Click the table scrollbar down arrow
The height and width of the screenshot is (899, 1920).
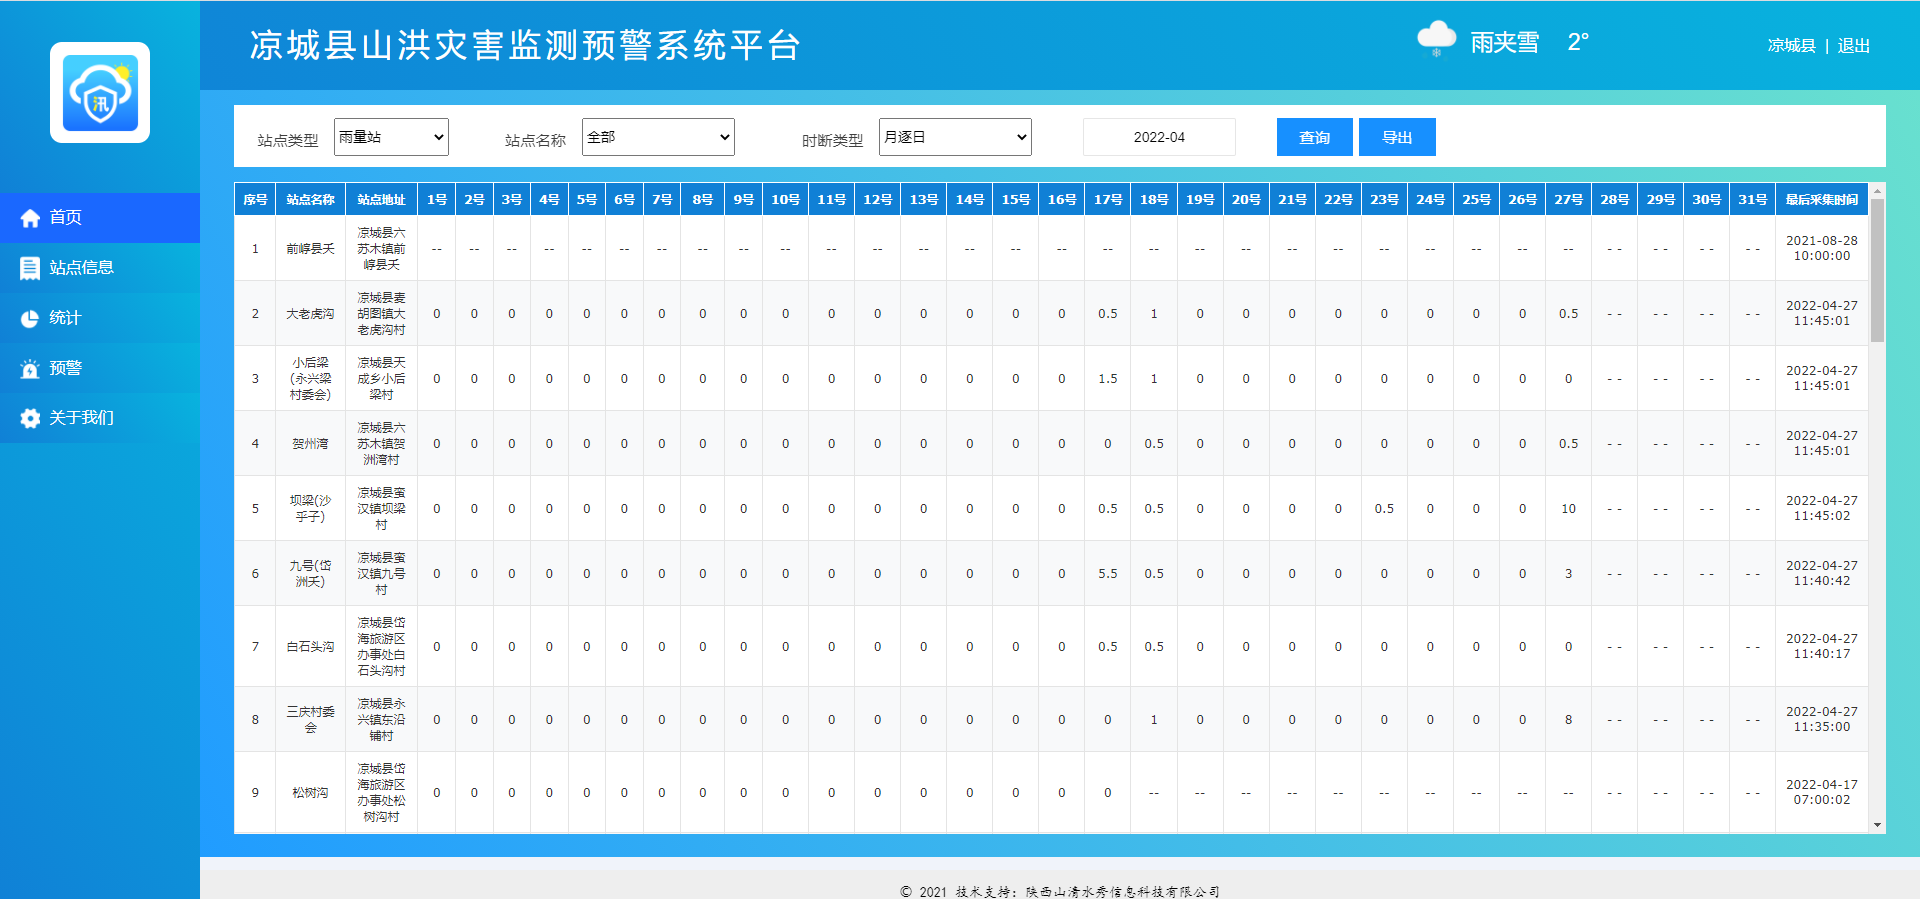pos(1877,825)
